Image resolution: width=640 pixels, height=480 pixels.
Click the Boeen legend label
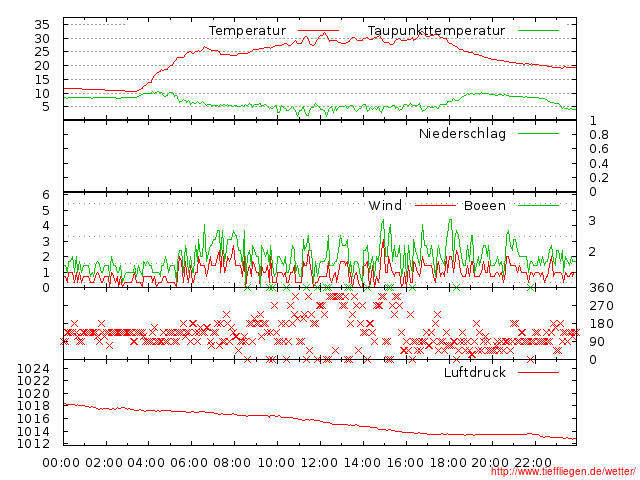tap(485, 206)
